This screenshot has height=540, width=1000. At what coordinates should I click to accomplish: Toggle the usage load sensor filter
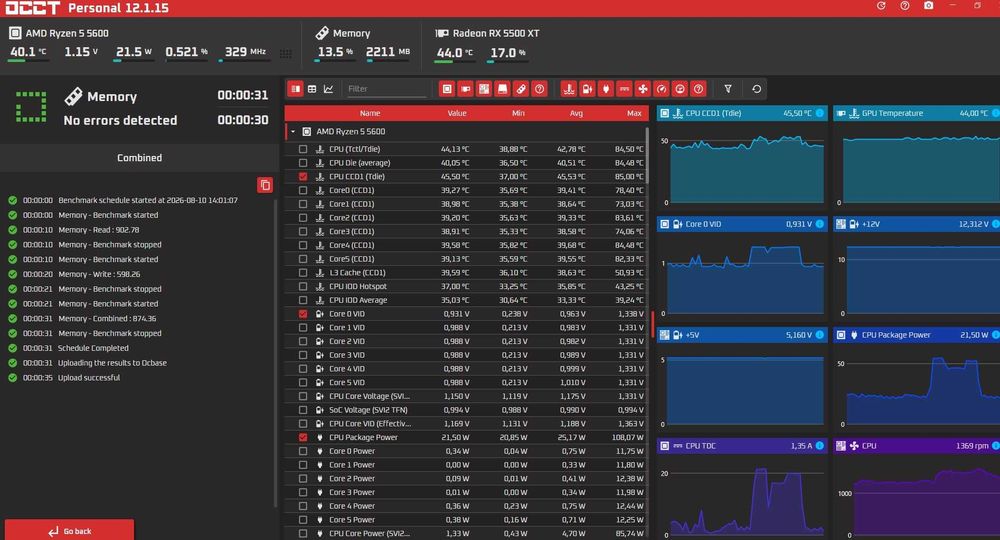click(x=680, y=89)
